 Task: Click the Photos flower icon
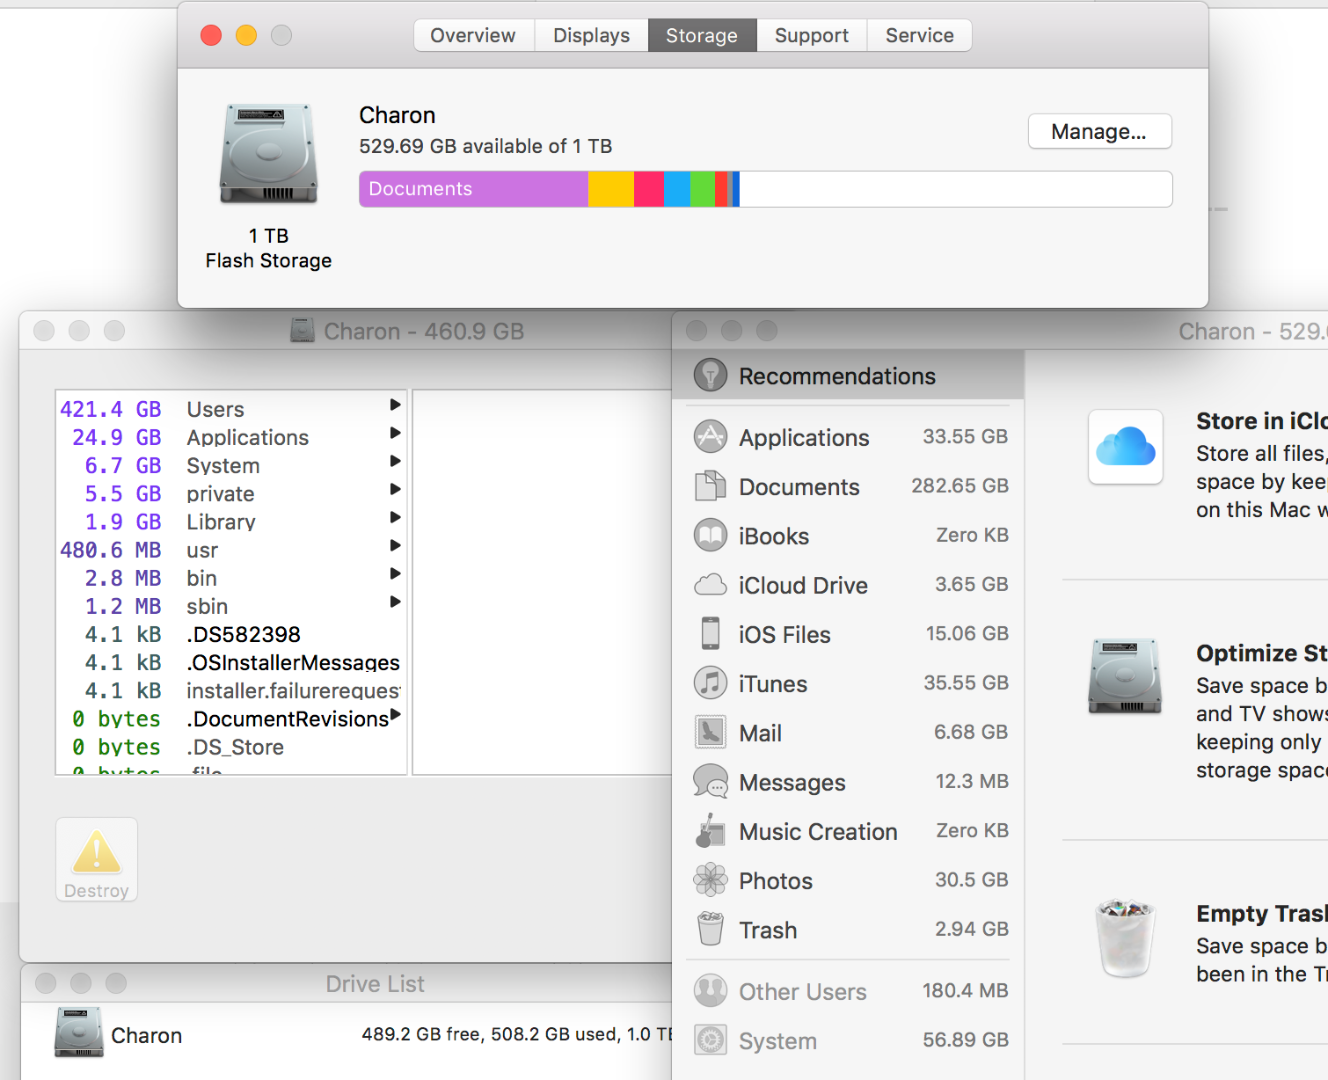coord(710,880)
